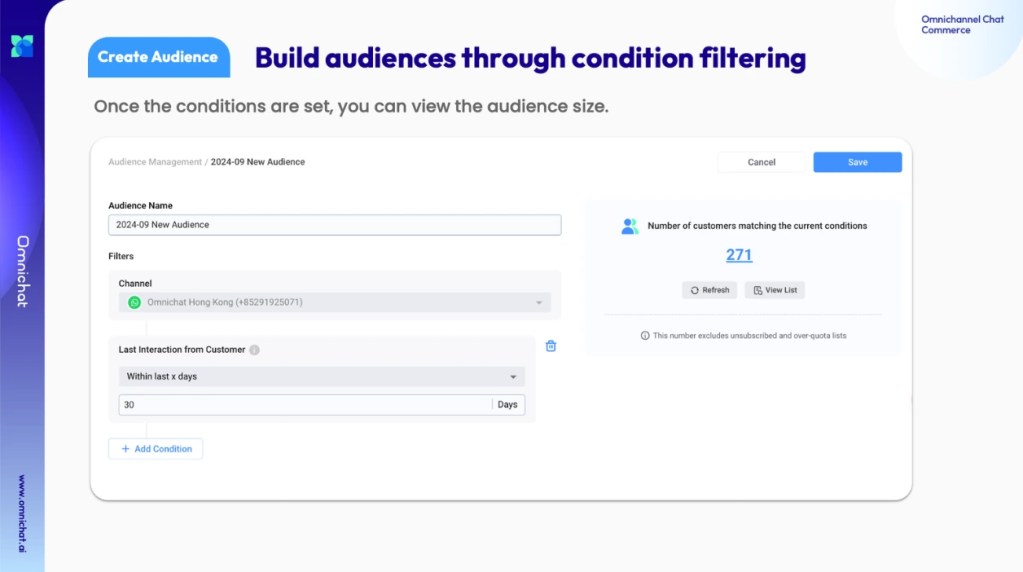This screenshot has width=1023, height=572.
Task: Click the Days unit label
Action: click(x=508, y=404)
